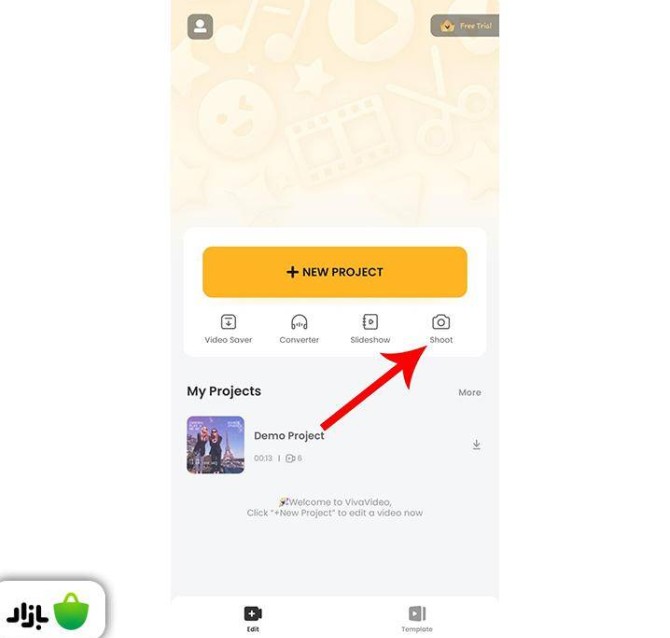Click the Edit camera-plus icon
This screenshot has width=670, height=638.
[x=253, y=614]
